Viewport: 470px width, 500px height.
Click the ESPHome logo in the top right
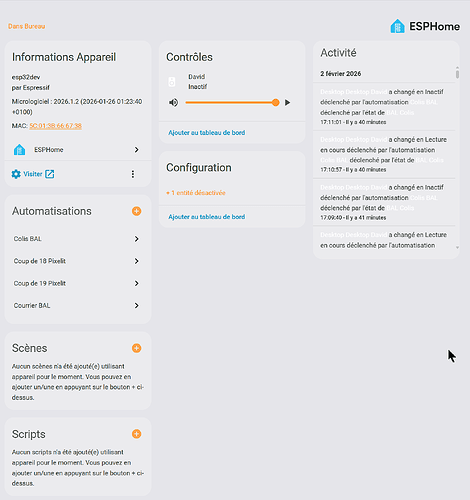pos(425,26)
